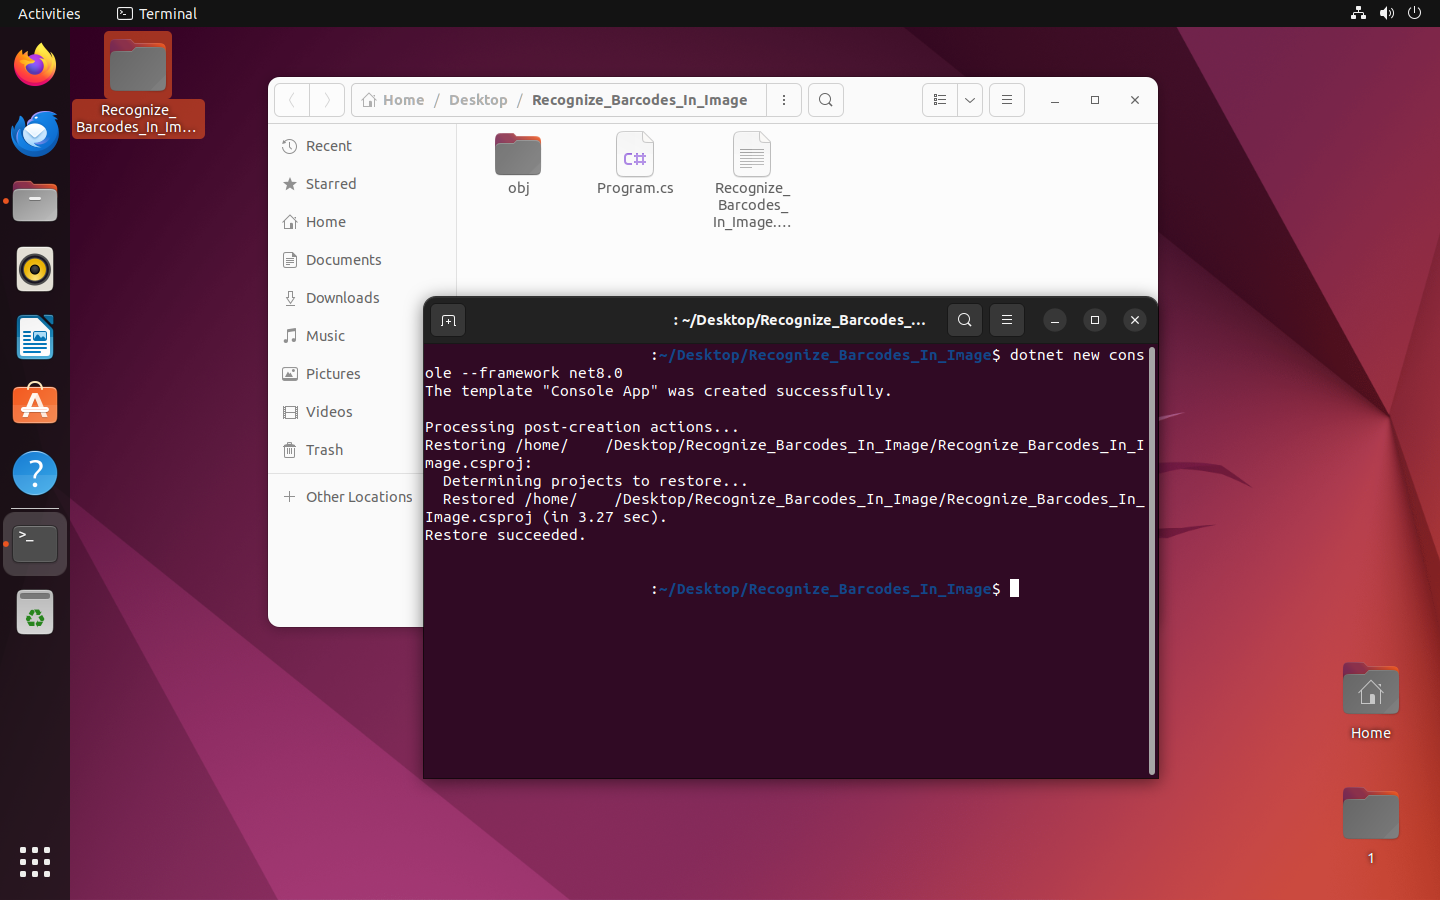This screenshot has height=900, width=1440.
Task: Toggle list view in file manager
Action: tap(939, 100)
